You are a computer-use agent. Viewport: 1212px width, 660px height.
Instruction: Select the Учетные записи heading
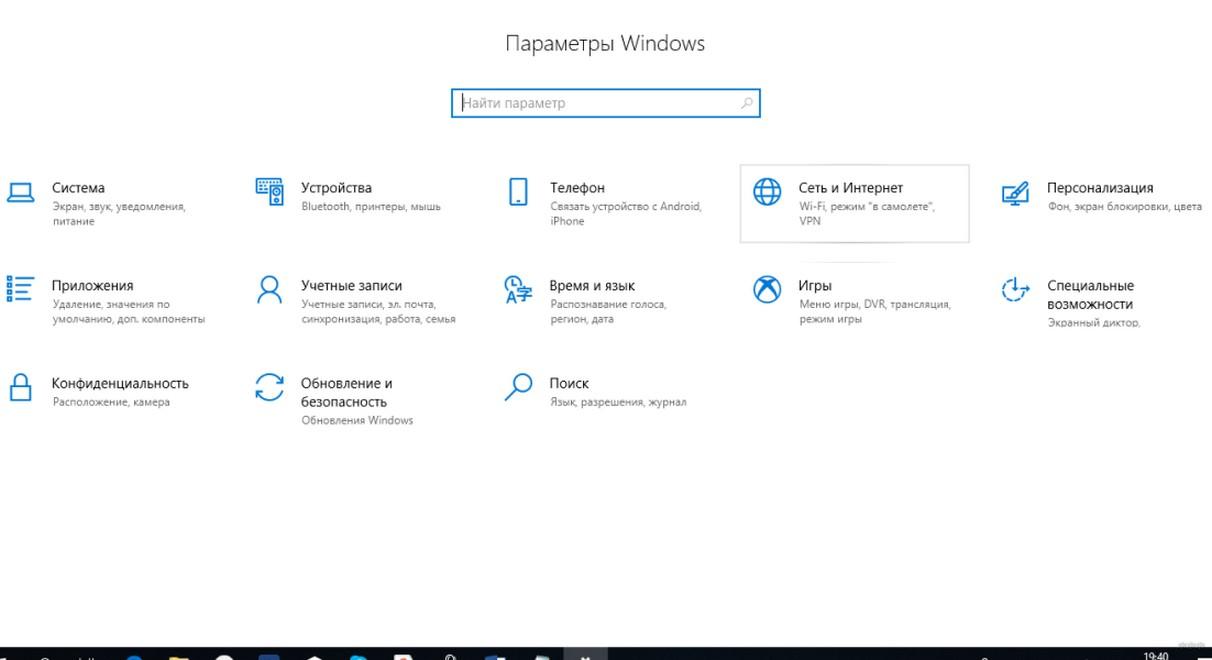pos(352,286)
